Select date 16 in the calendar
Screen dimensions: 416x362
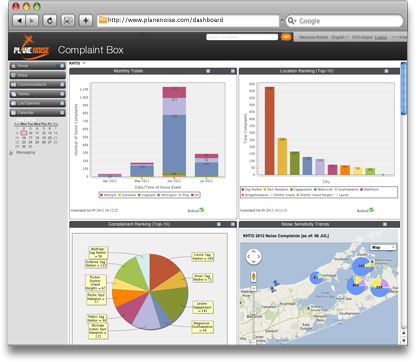click(24, 137)
